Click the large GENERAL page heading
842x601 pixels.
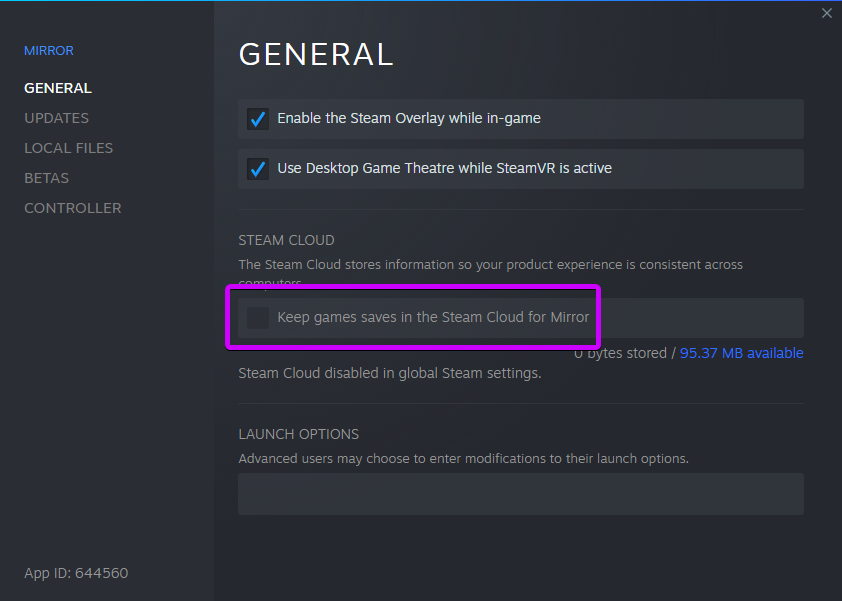pos(316,54)
